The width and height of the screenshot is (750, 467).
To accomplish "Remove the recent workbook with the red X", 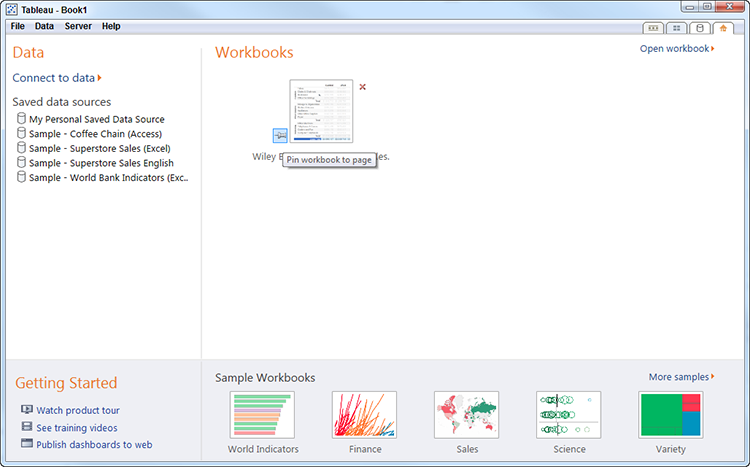I will 363,87.
